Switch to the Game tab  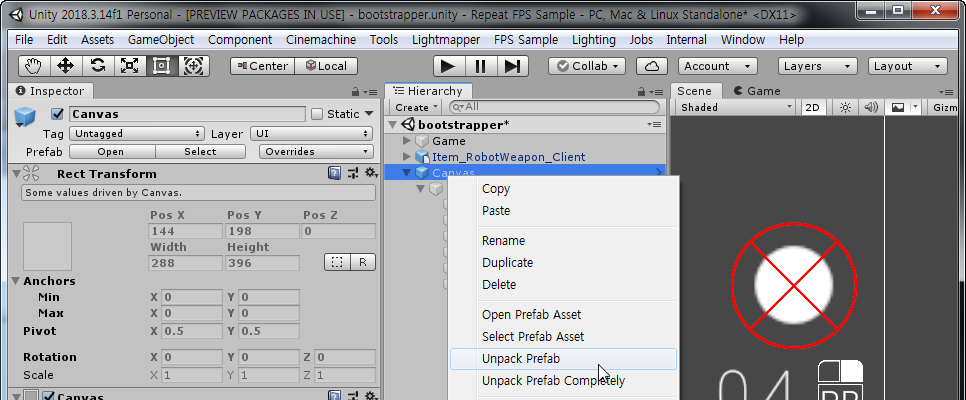(x=757, y=91)
